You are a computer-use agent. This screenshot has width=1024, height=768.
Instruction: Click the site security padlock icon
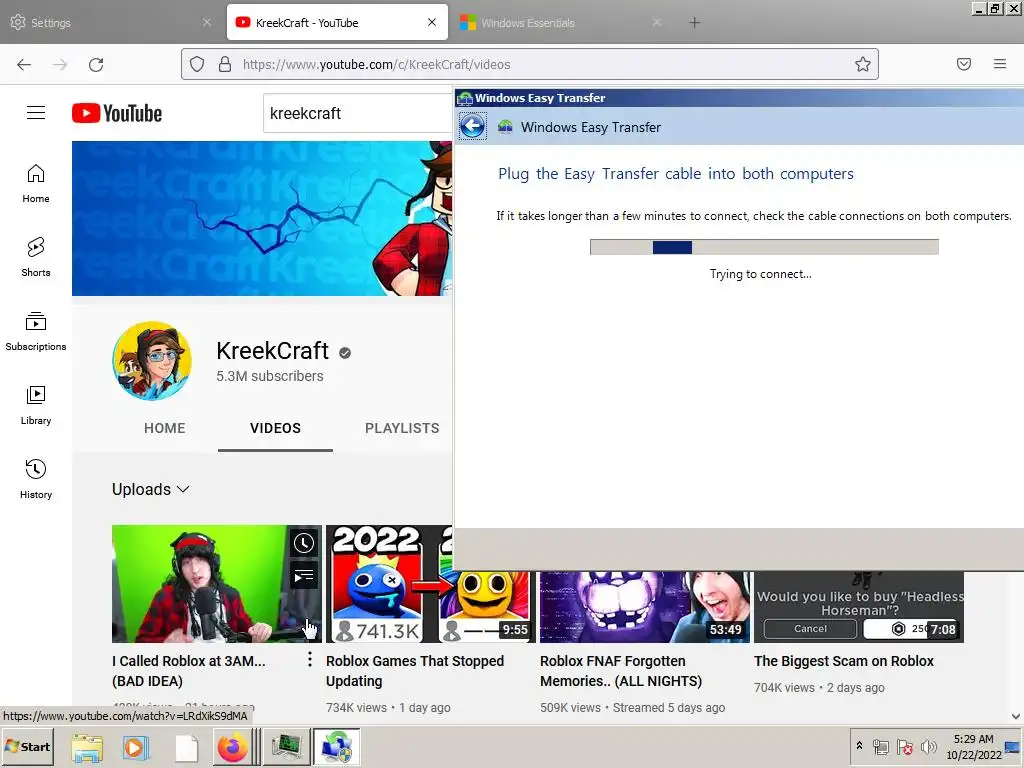click(225, 64)
